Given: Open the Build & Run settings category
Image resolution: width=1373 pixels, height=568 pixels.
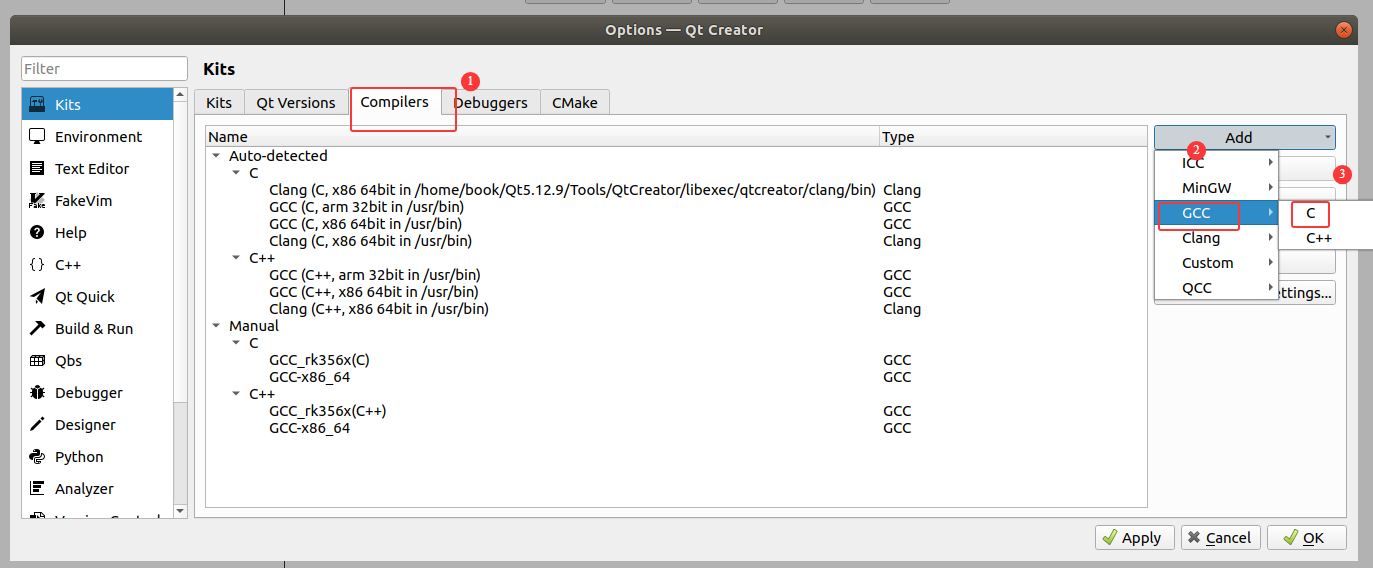Looking at the screenshot, I should [x=98, y=328].
